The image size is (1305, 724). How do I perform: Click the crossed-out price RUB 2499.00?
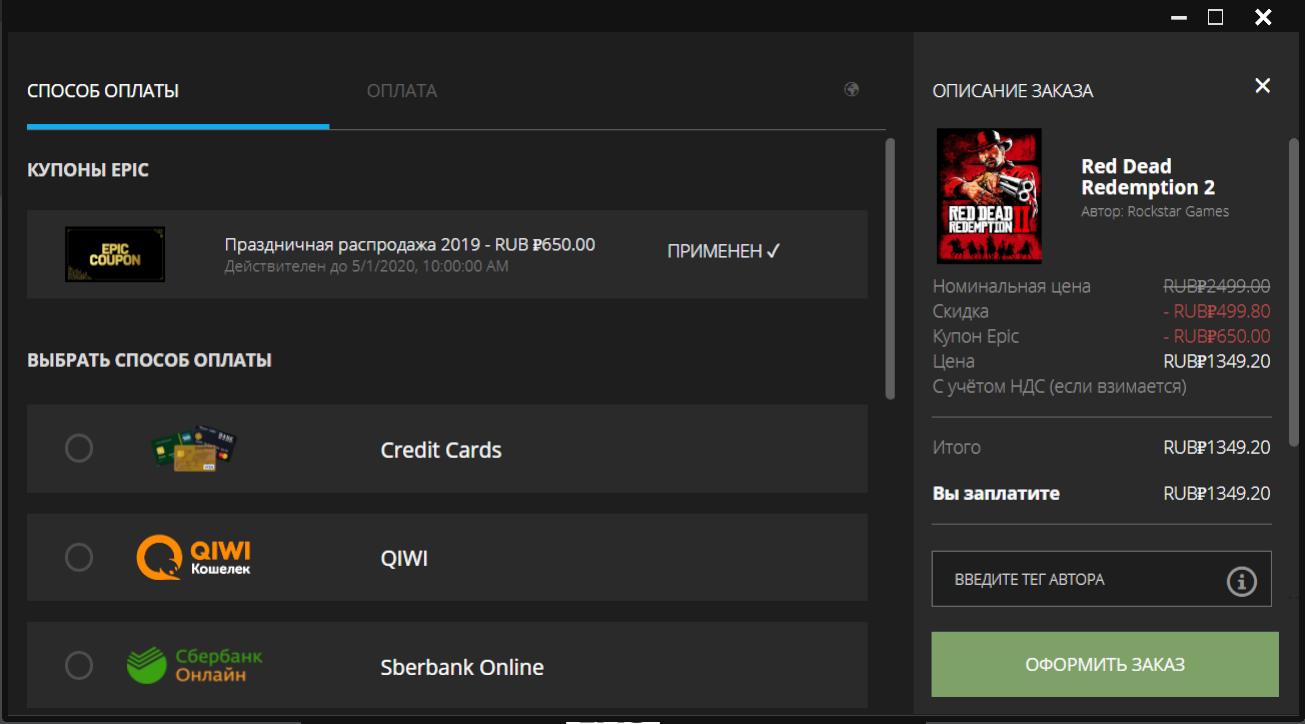click(x=1217, y=286)
